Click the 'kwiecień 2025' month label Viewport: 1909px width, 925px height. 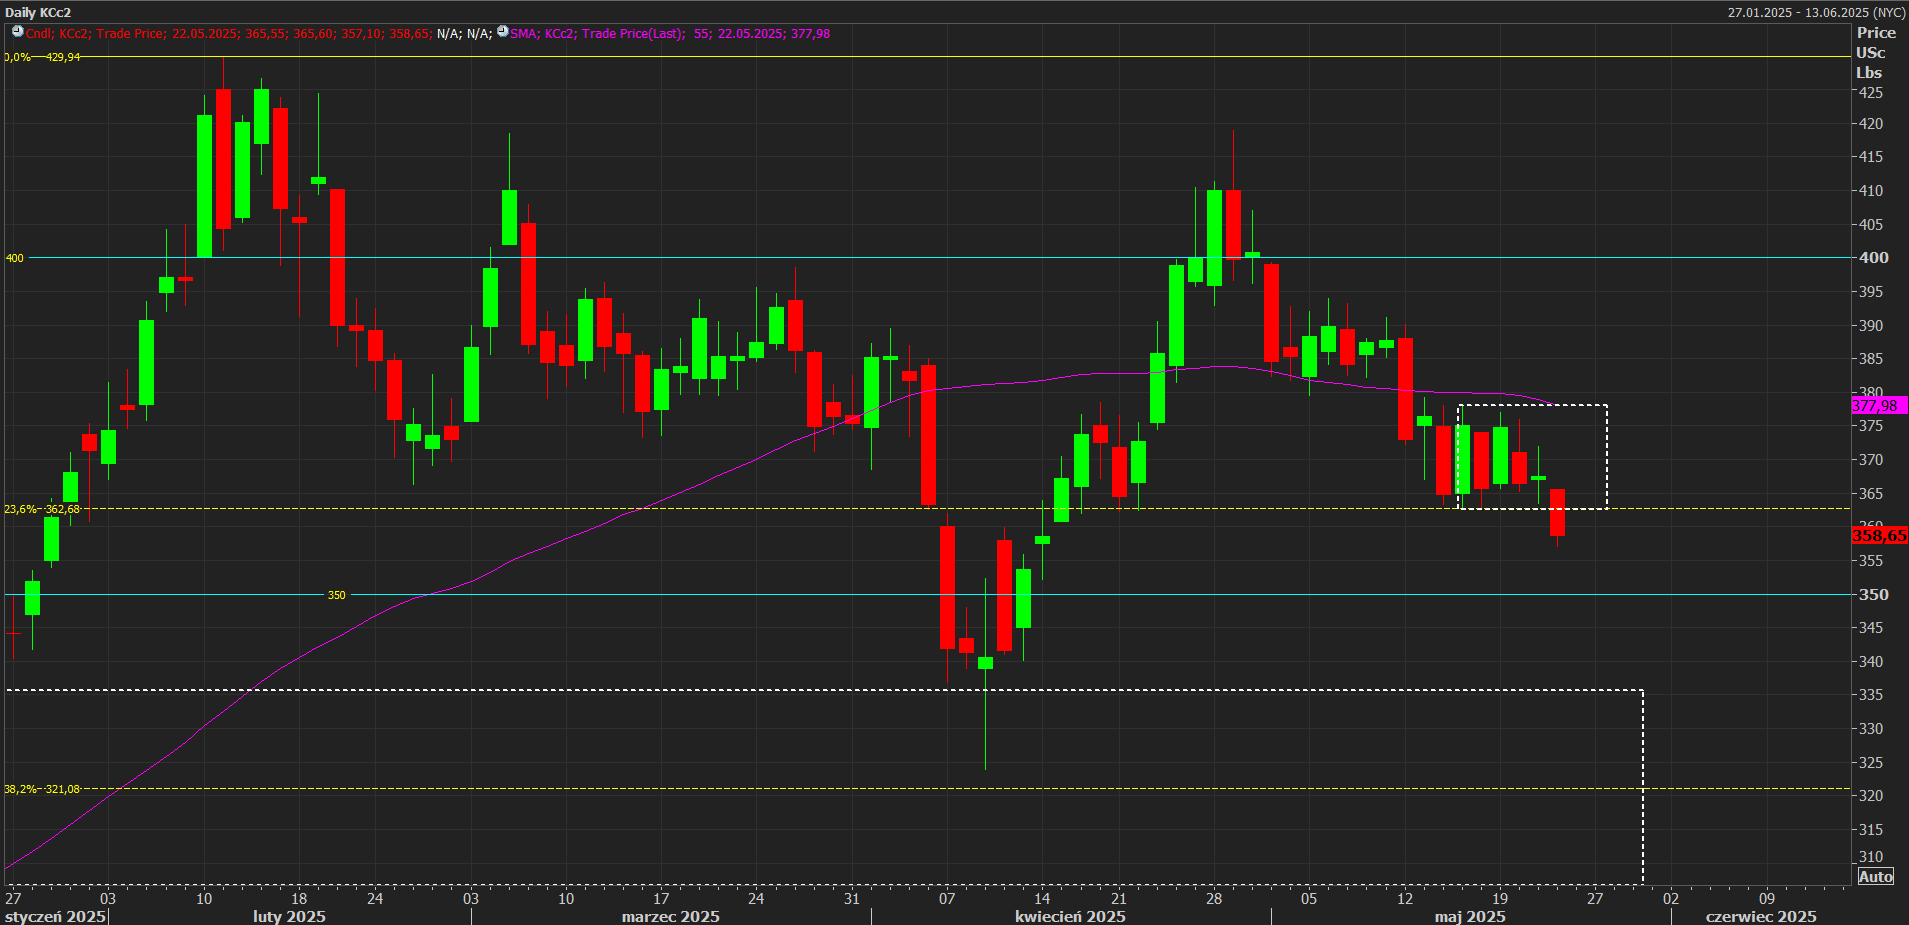(x=1070, y=916)
